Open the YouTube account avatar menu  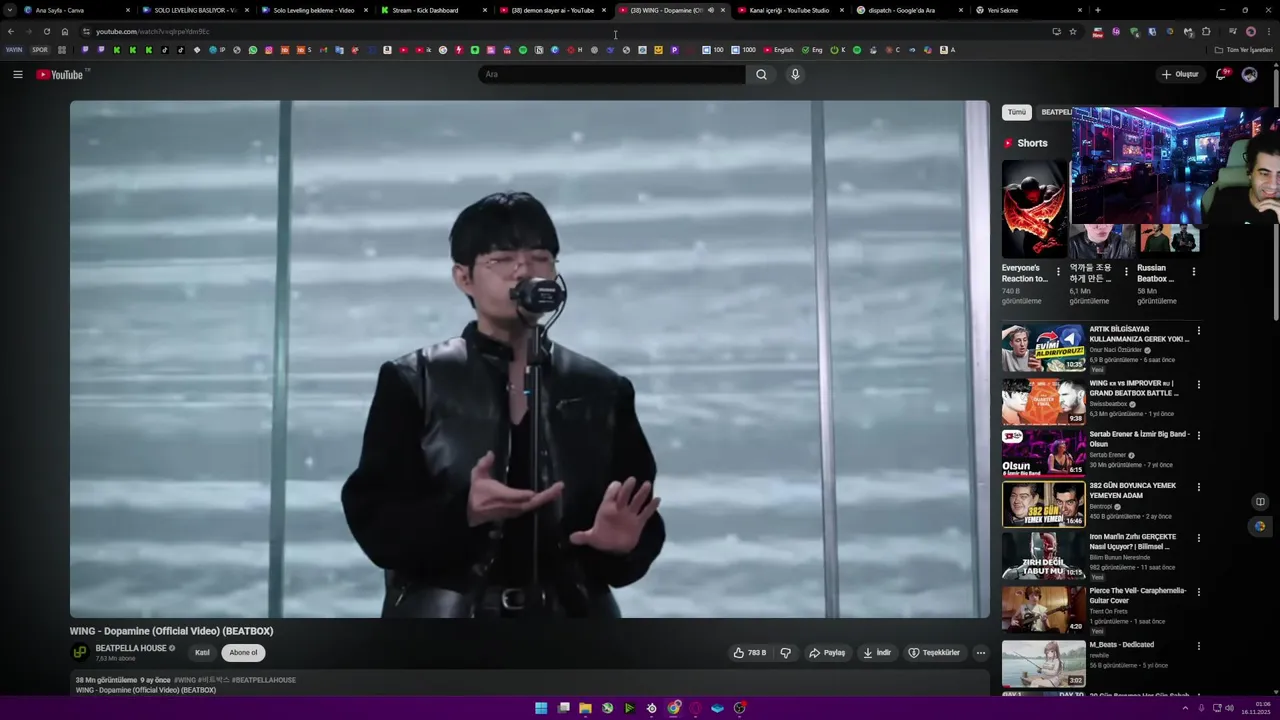(1249, 74)
